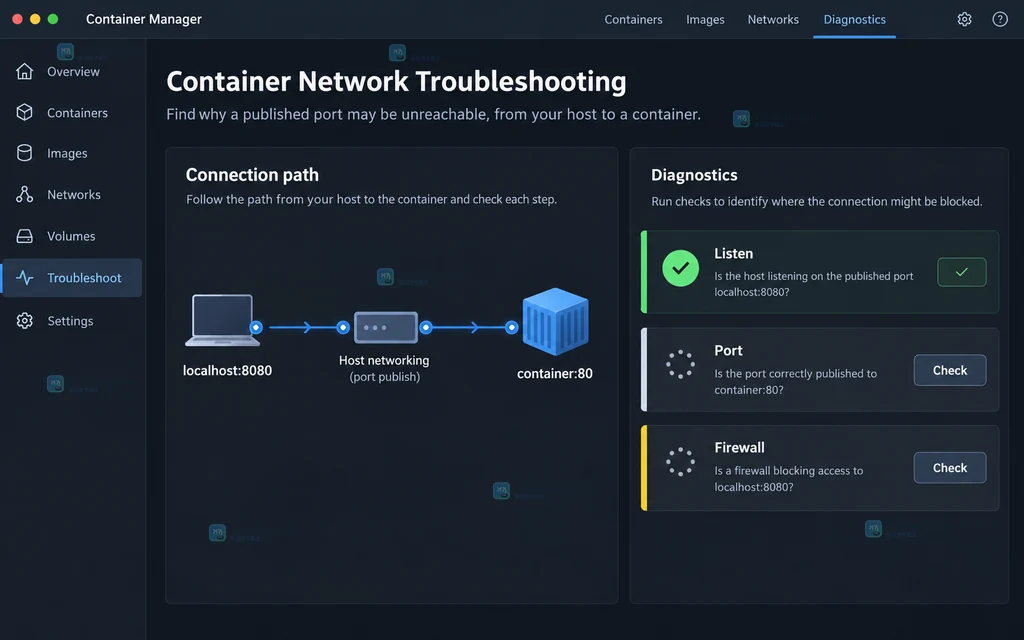This screenshot has width=1024, height=640.
Task: Click the Port pending spinner icon
Action: [680, 364]
